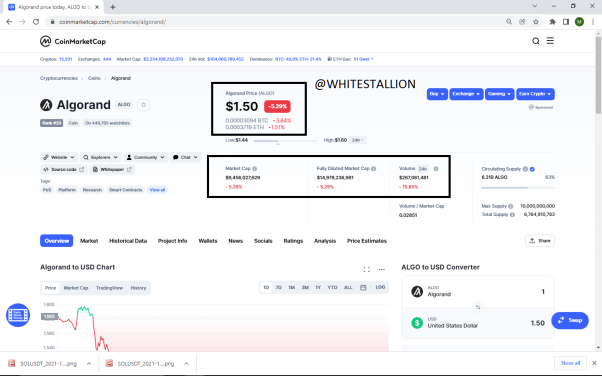602x377 pixels.
Task: Click the Algorand amount field in converter
Action: [478, 292]
